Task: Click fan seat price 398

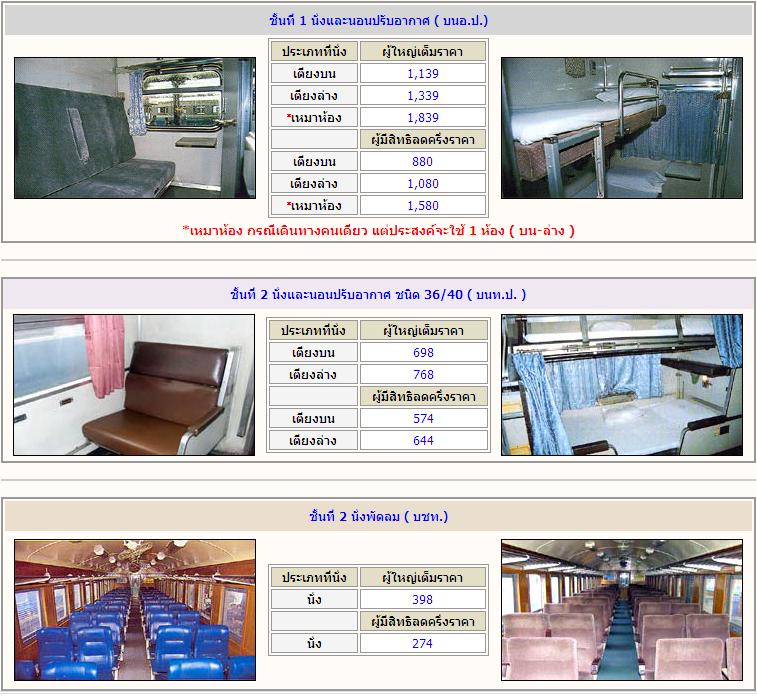Action: [x=423, y=599]
